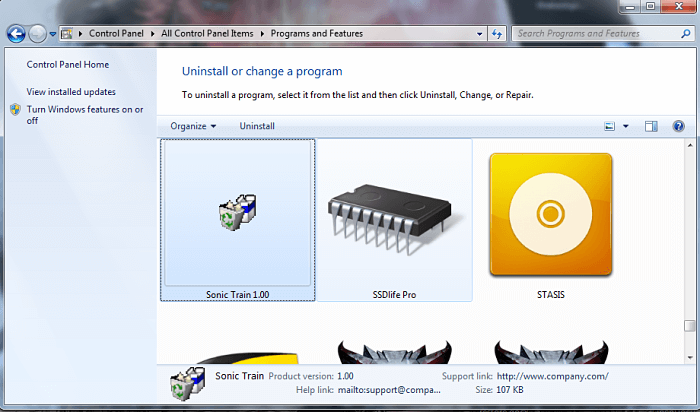The width and height of the screenshot is (700, 412).
Task: Click Sonic Train name in details pane
Action: tap(239, 376)
